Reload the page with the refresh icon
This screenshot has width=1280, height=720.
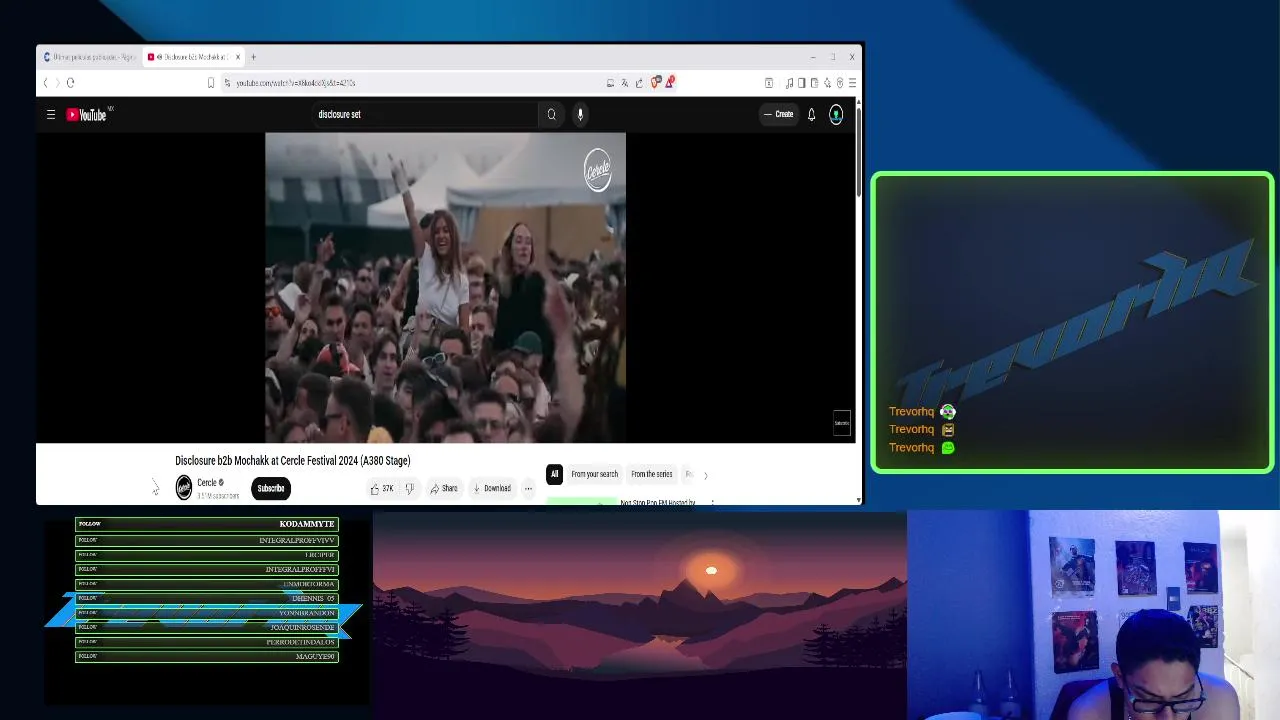[x=70, y=83]
